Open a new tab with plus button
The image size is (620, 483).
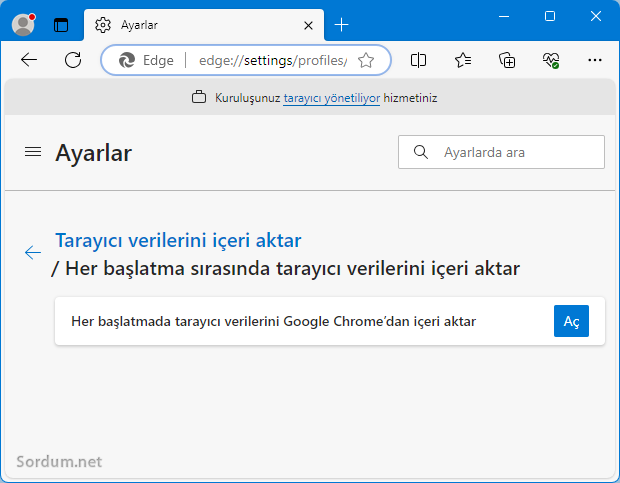click(x=342, y=25)
